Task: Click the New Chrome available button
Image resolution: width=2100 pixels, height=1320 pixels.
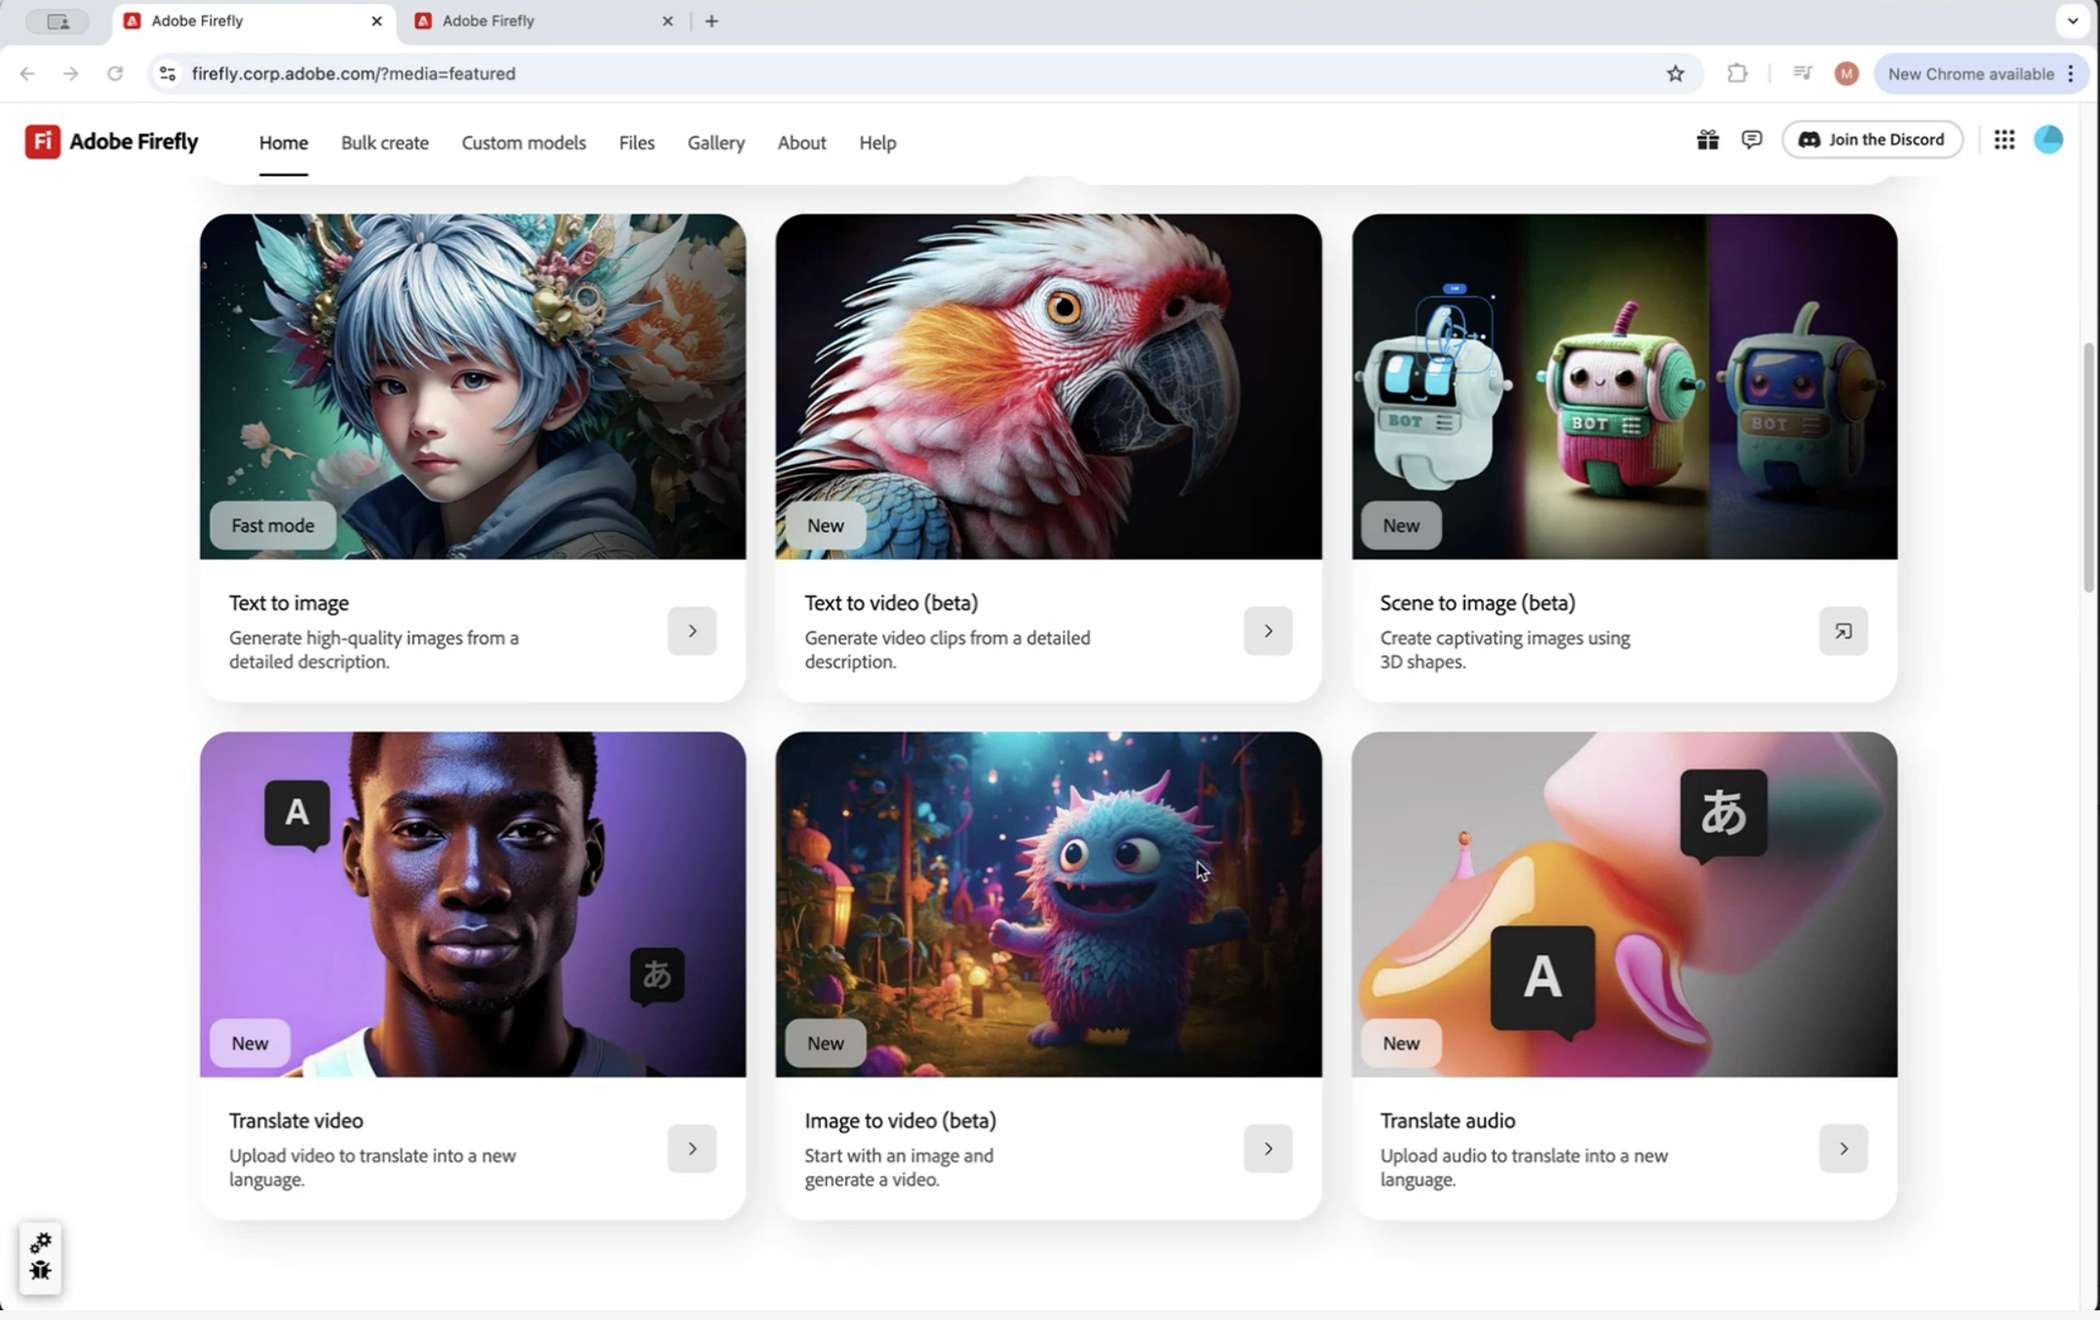Action: click(x=1970, y=74)
